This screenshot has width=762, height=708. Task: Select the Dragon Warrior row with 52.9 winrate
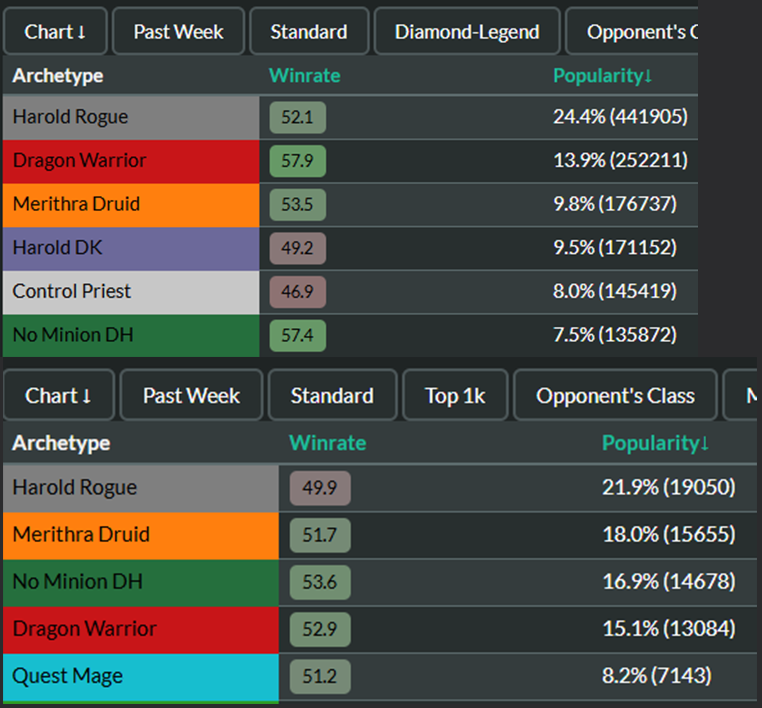click(x=380, y=629)
